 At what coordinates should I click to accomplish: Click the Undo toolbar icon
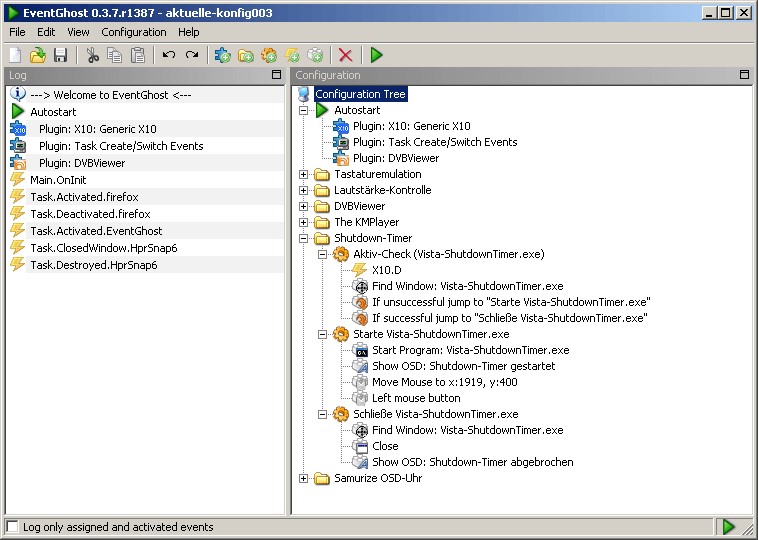pos(168,55)
